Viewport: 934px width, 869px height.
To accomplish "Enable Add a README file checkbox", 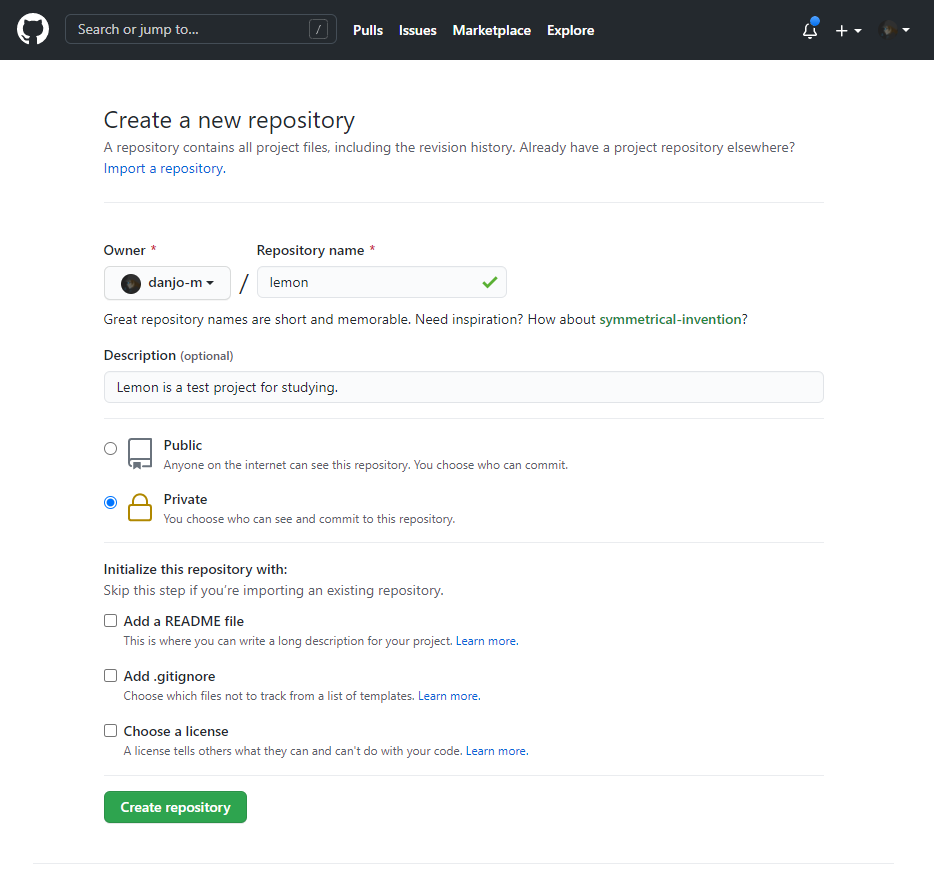I will (x=110, y=621).
